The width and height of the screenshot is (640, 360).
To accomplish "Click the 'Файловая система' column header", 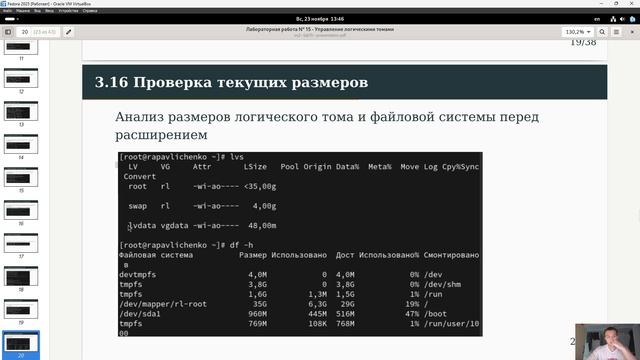I will coord(156,255).
